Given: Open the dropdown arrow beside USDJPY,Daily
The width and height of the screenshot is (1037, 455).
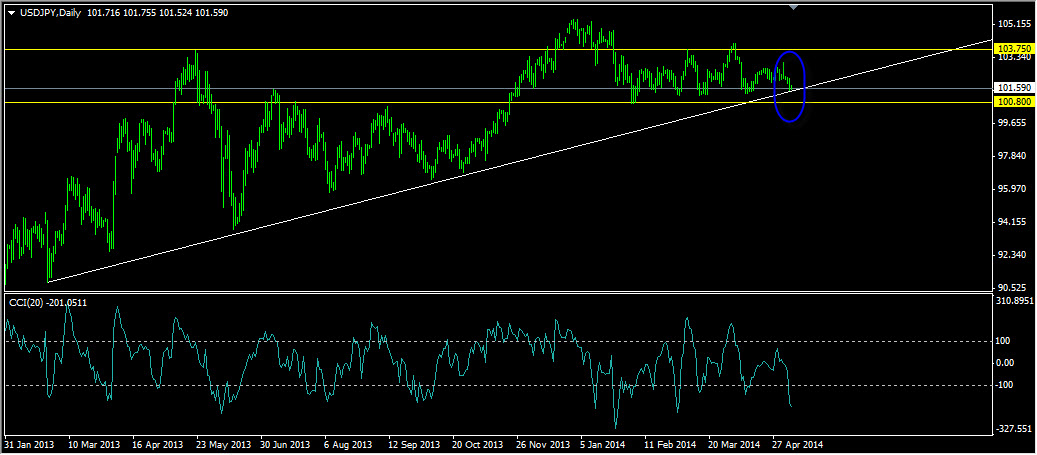Looking at the screenshot, I should (x=11, y=13).
